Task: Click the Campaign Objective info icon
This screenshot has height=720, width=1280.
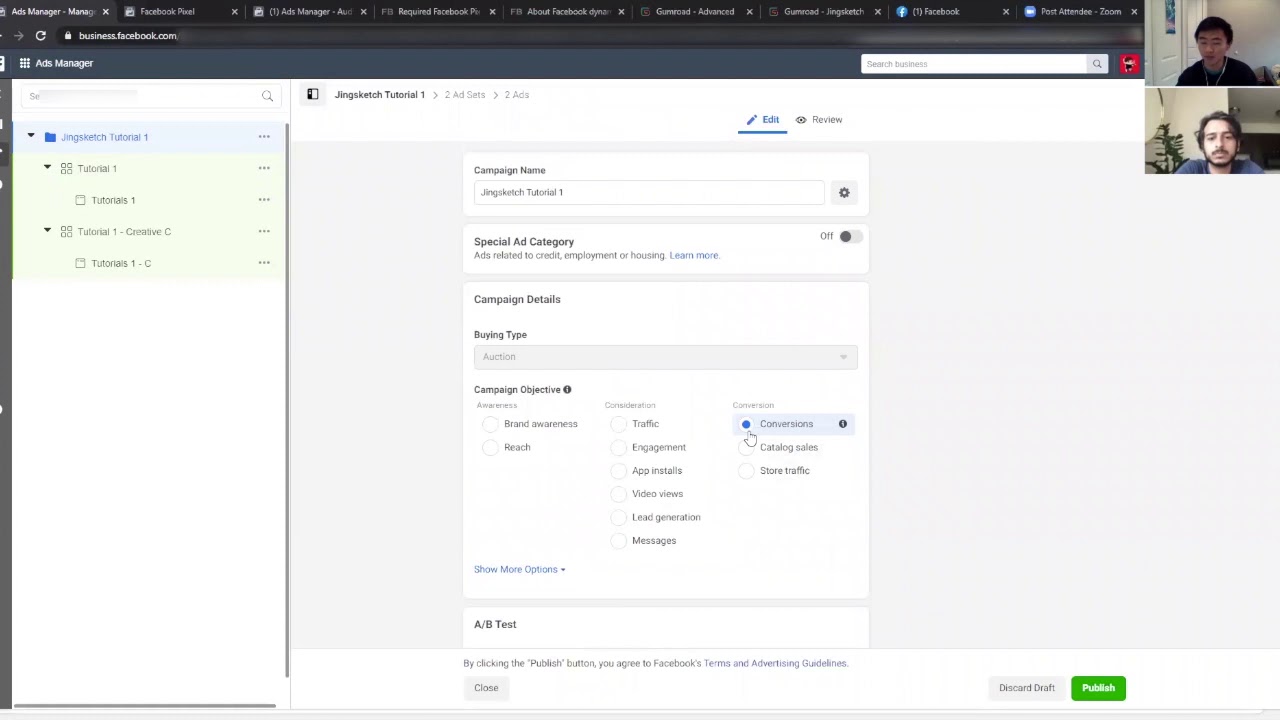Action: pyautogui.click(x=567, y=389)
